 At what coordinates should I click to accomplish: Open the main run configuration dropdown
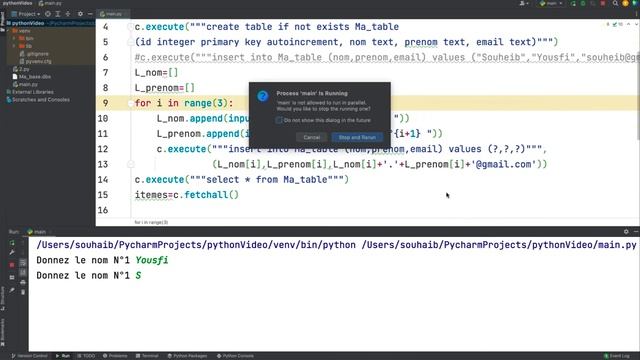[x=551, y=3]
